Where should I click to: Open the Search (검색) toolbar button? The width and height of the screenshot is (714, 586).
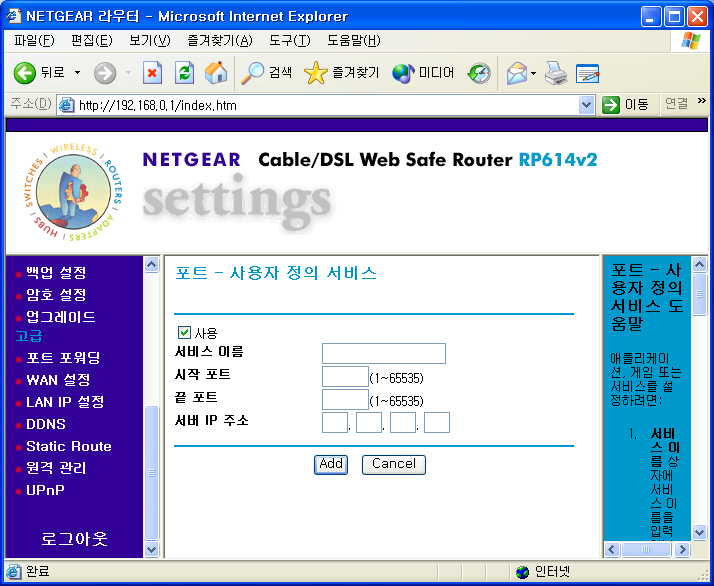tap(266, 73)
